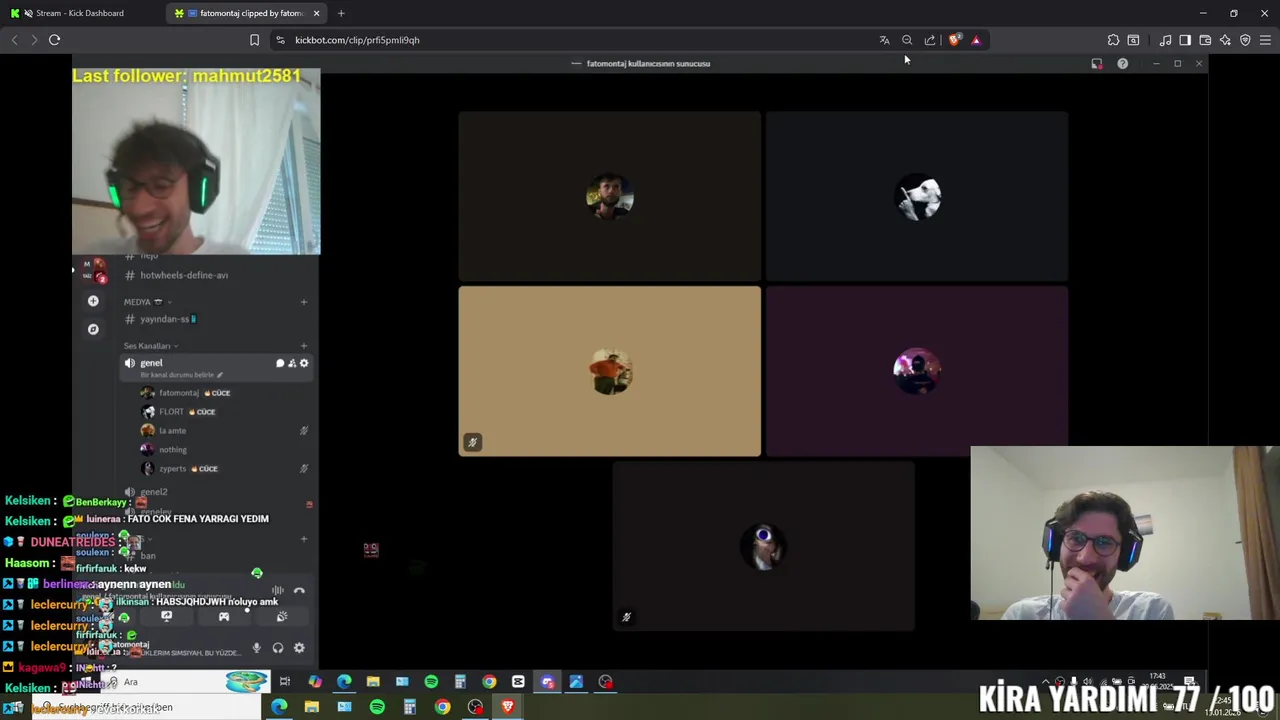This screenshot has height=720, width=1280.
Task: Open chat for genel voice channel
Action: (280, 363)
